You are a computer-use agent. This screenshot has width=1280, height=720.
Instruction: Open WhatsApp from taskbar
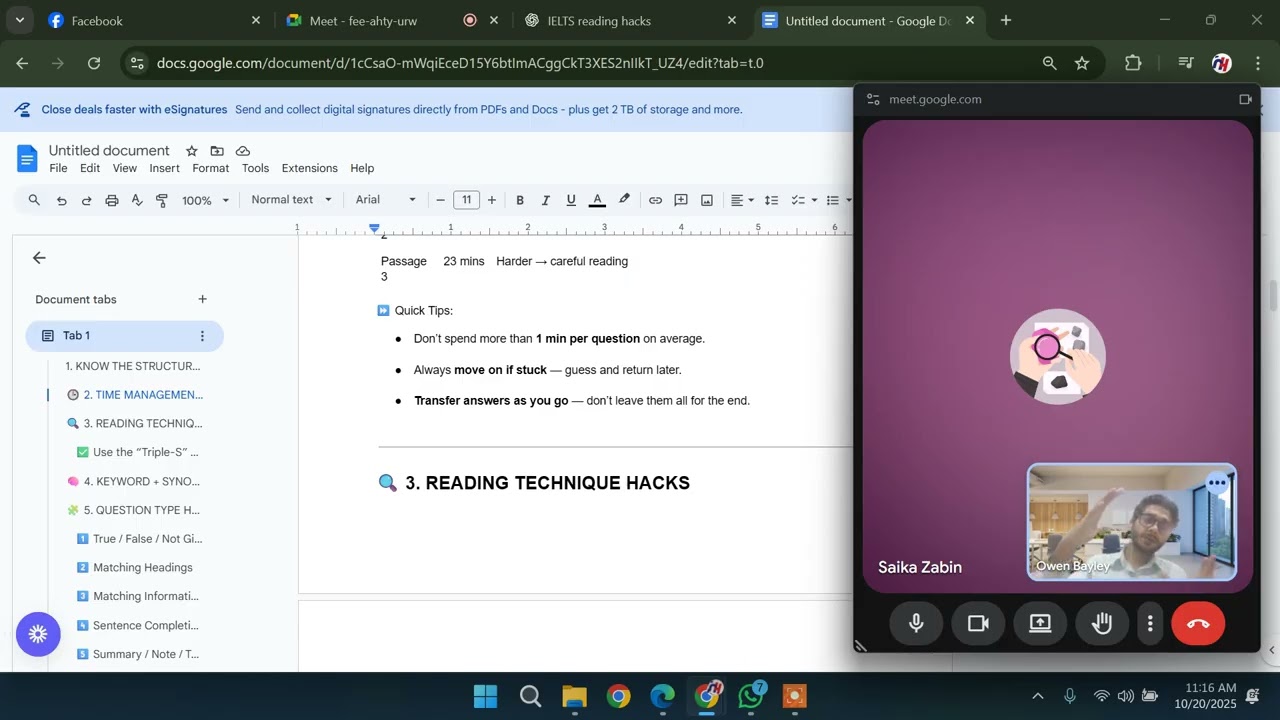click(751, 696)
